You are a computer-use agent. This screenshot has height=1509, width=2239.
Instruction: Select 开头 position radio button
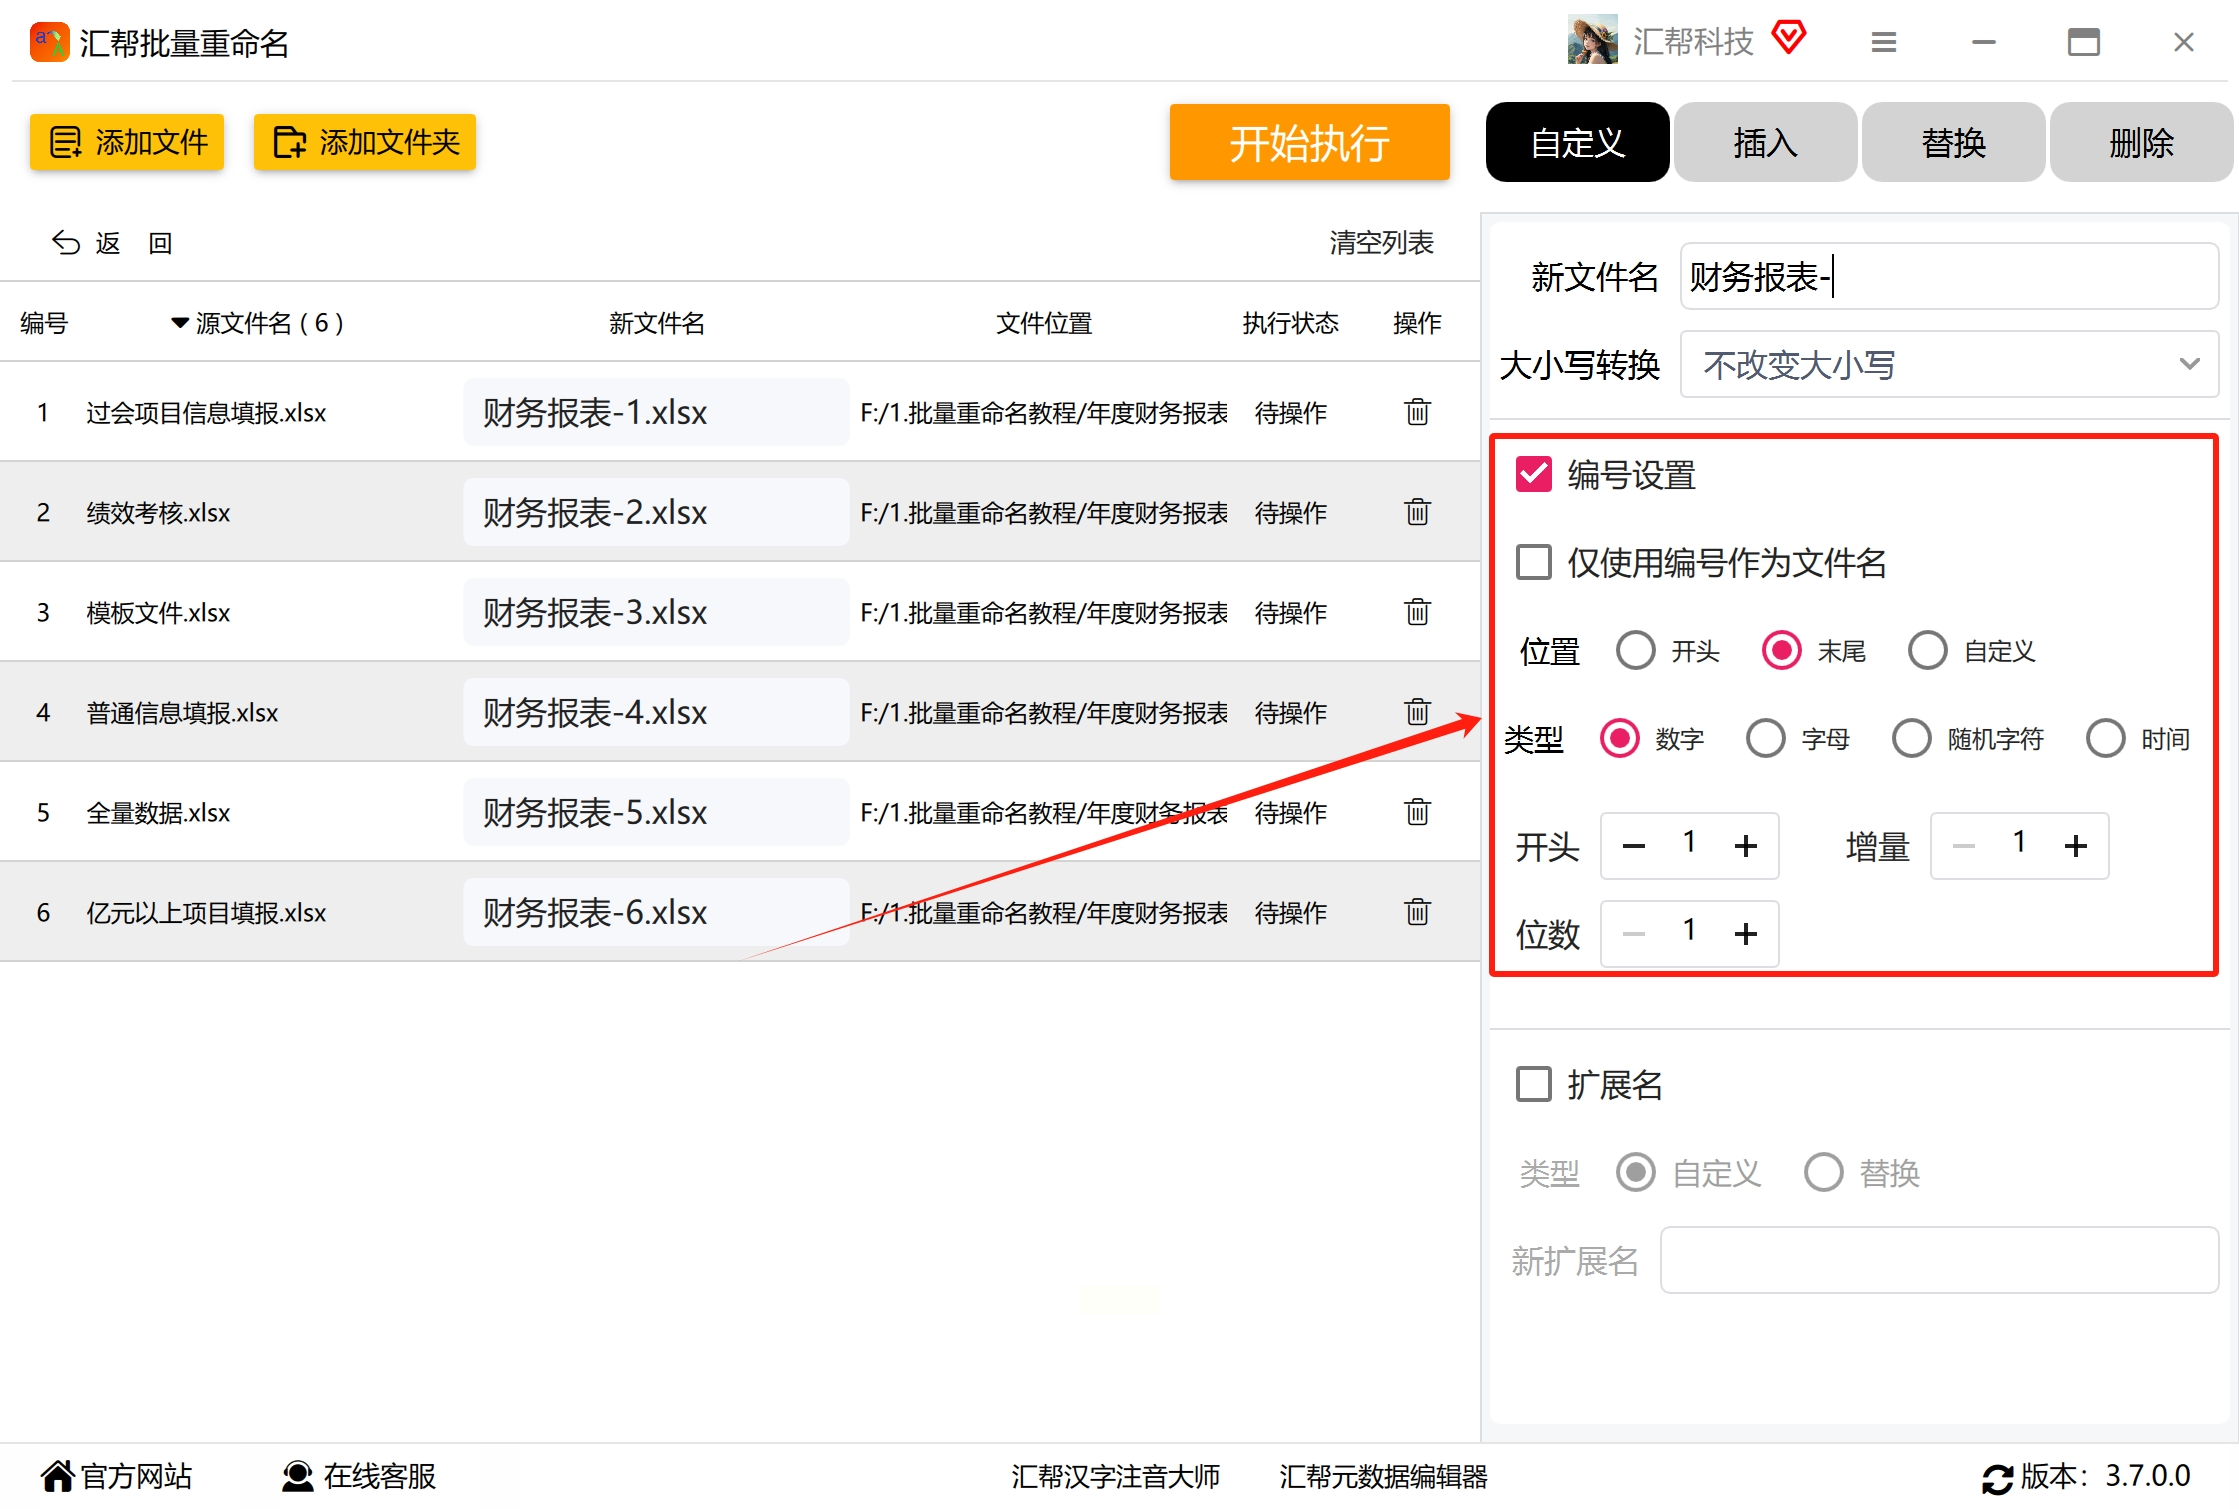[x=1635, y=651]
